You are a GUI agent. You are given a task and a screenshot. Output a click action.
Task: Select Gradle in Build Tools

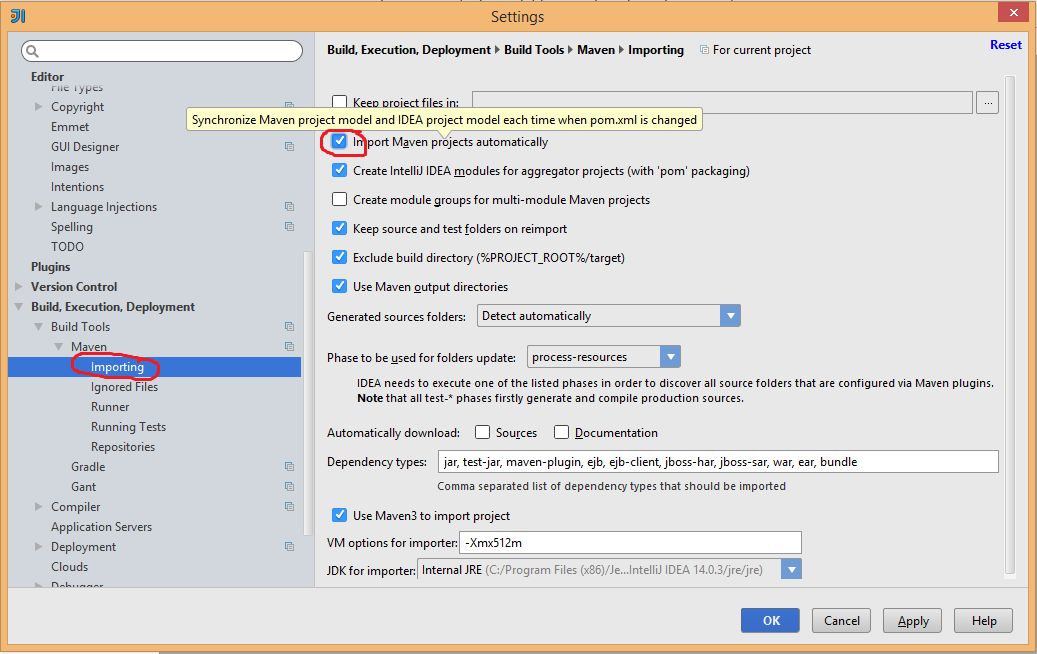(x=88, y=466)
